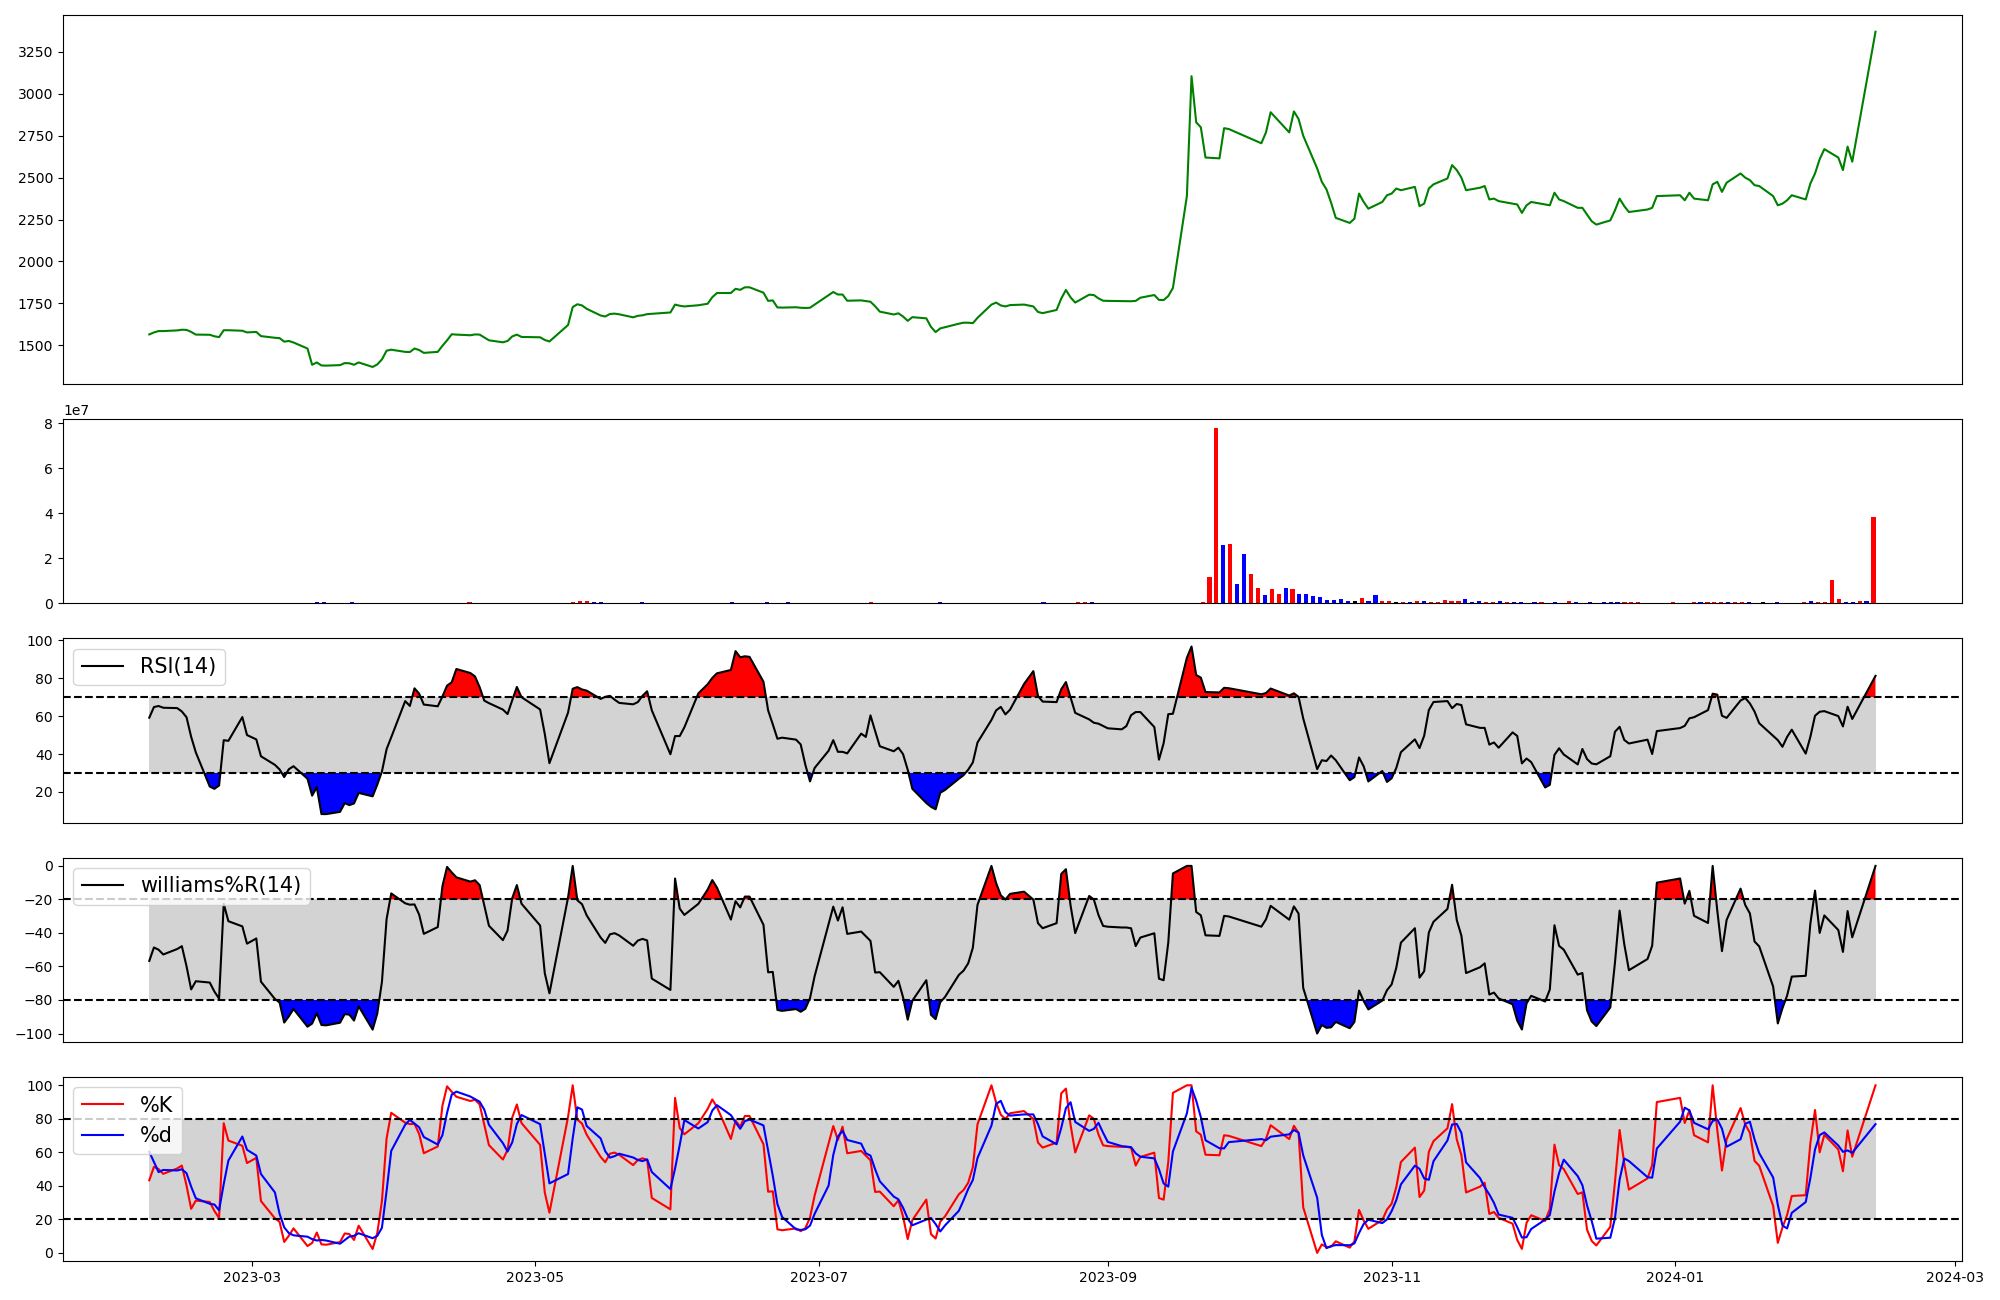The height and width of the screenshot is (1300, 2000).
Task: Click the last red volume bar at right
Action: tap(1873, 560)
